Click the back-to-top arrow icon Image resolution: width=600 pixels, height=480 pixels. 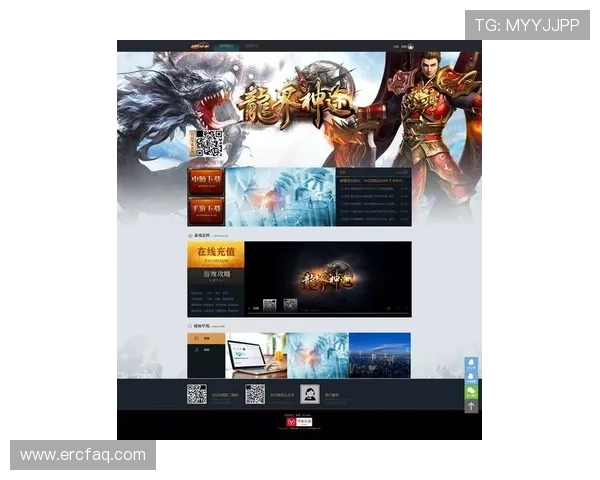pyautogui.click(x=472, y=406)
